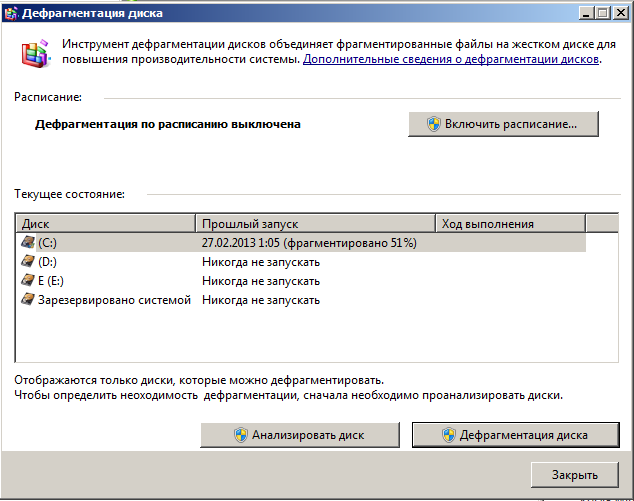Open Включить расписание settings
The width and height of the screenshot is (634, 501).
click(x=503, y=124)
